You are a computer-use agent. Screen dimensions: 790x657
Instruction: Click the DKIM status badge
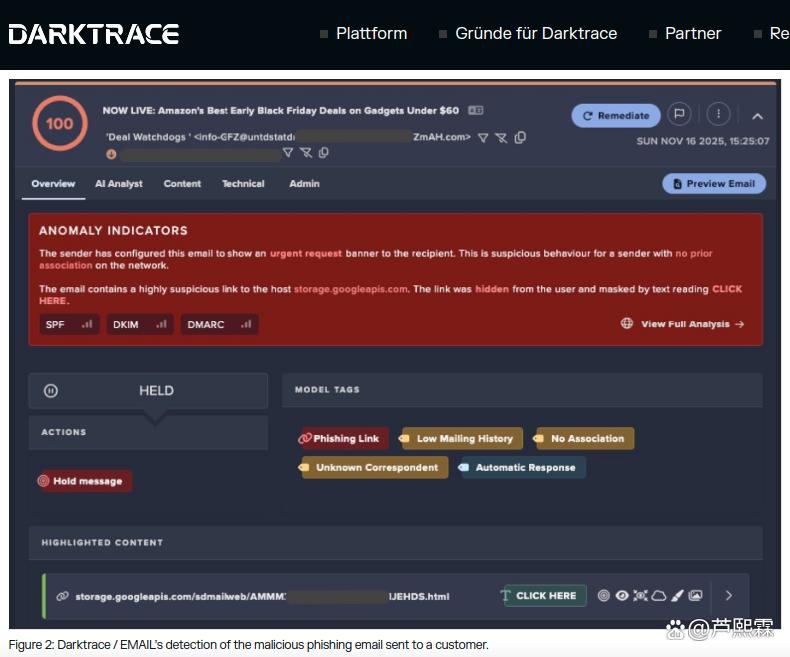(140, 324)
